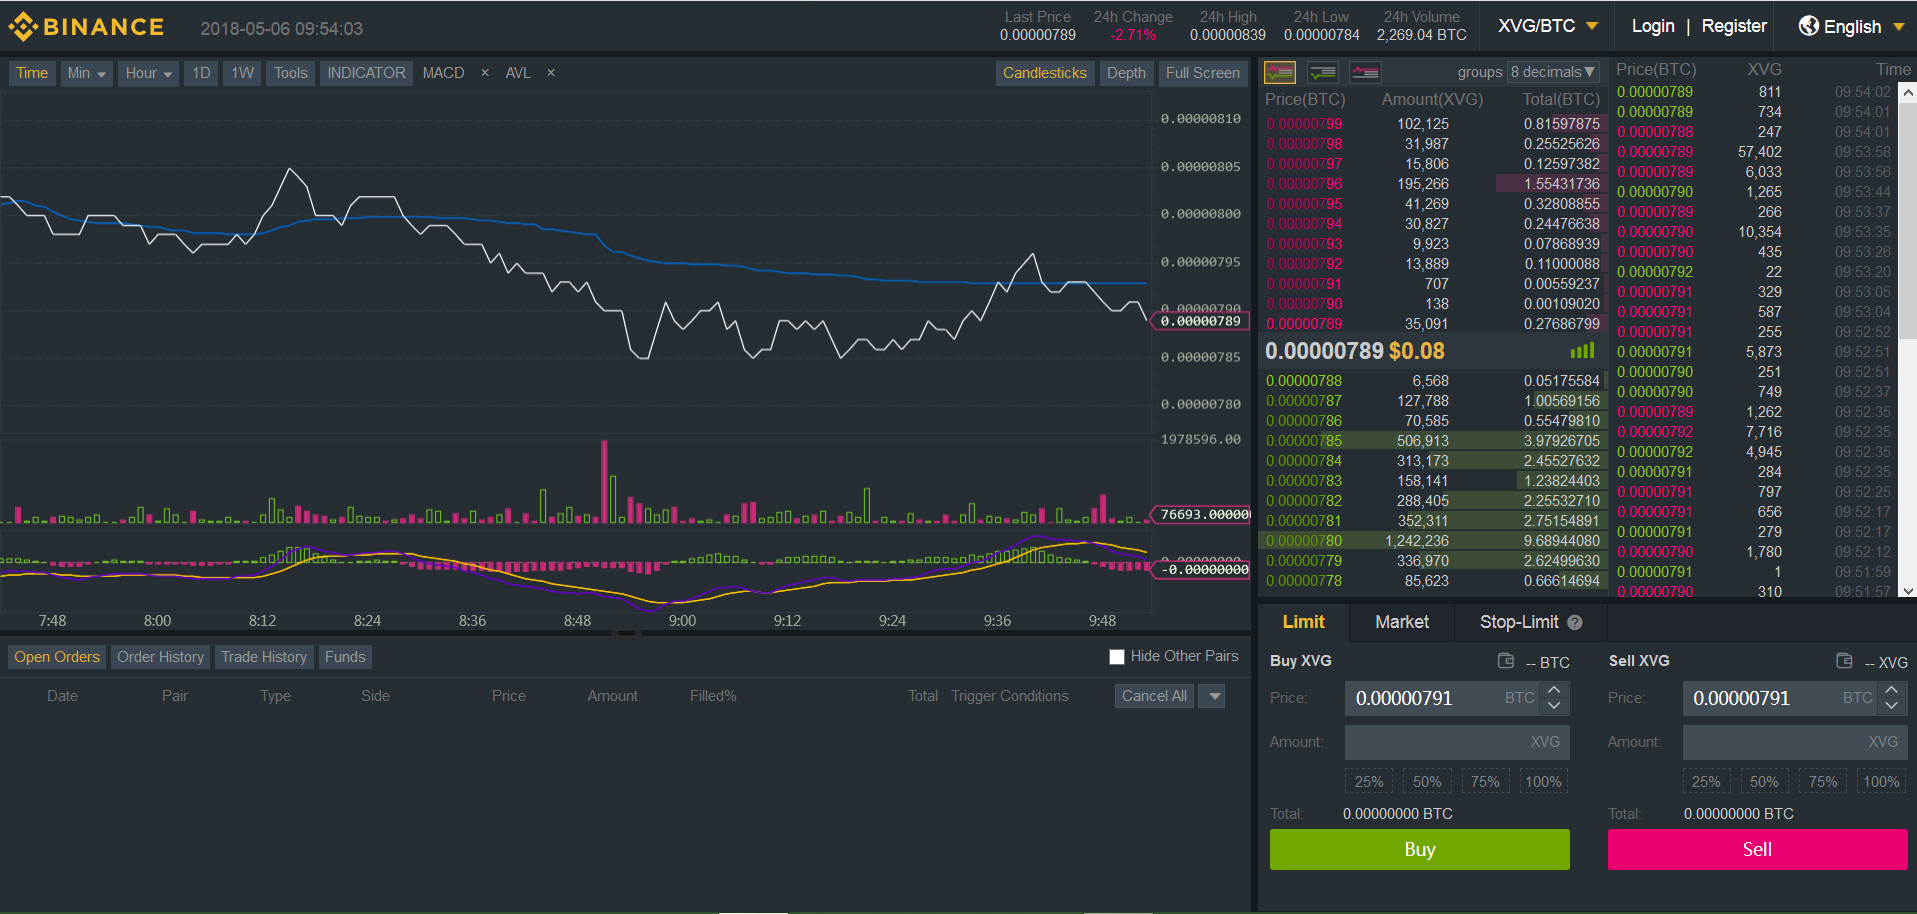Show buy orders only view icon
1917x914 pixels.
[x=1322, y=72]
